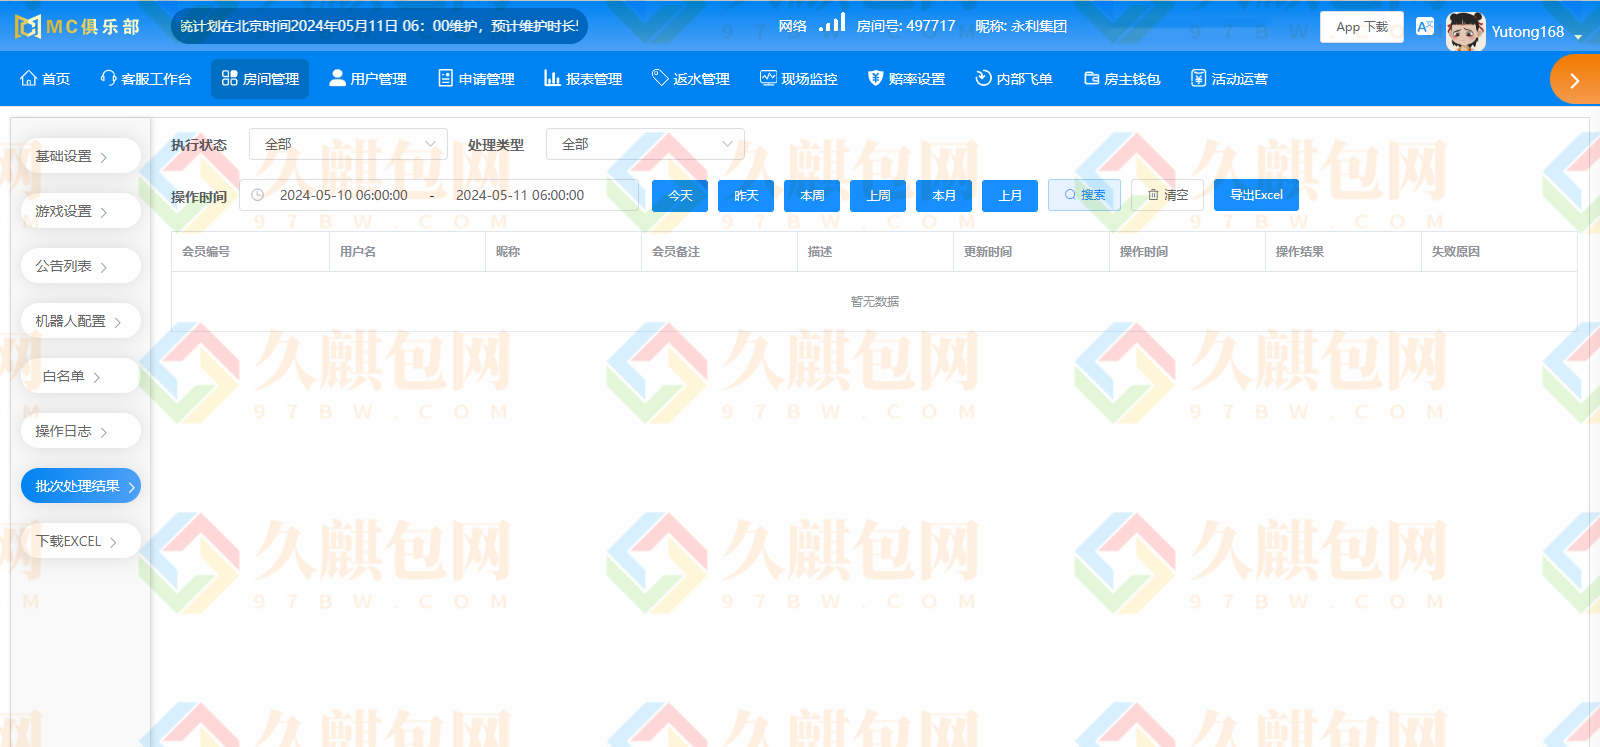Open 返水管理 menu
1600x747 pixels.
click(691, 79)
